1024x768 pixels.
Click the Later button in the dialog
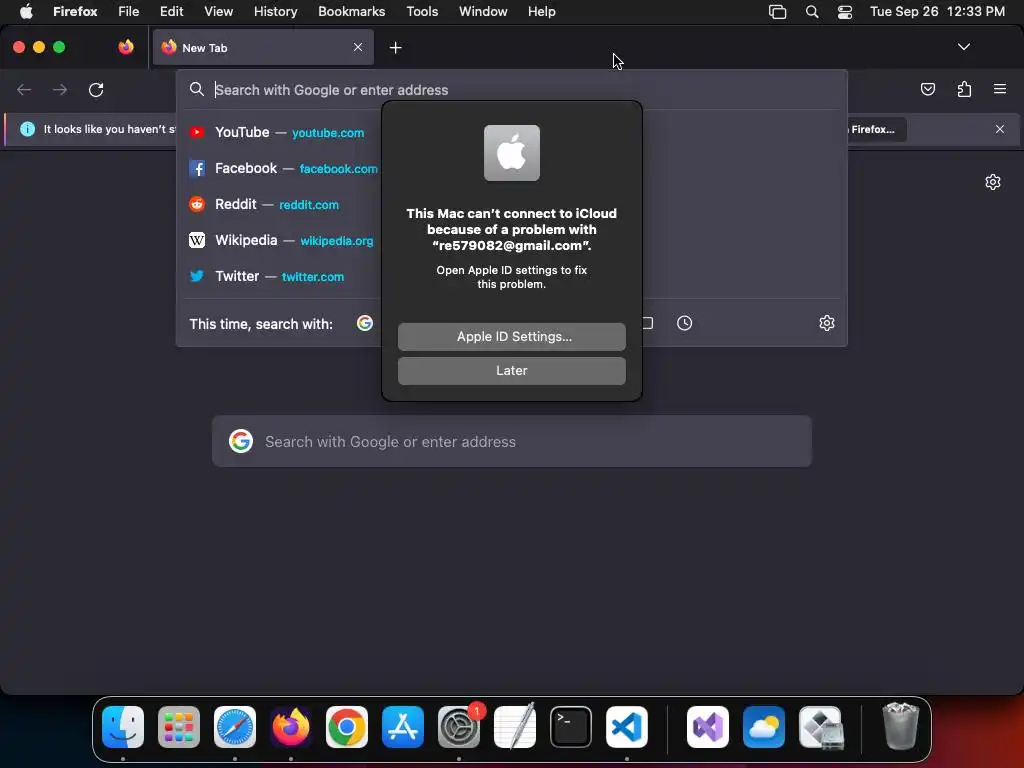click(x=511, y=371)
